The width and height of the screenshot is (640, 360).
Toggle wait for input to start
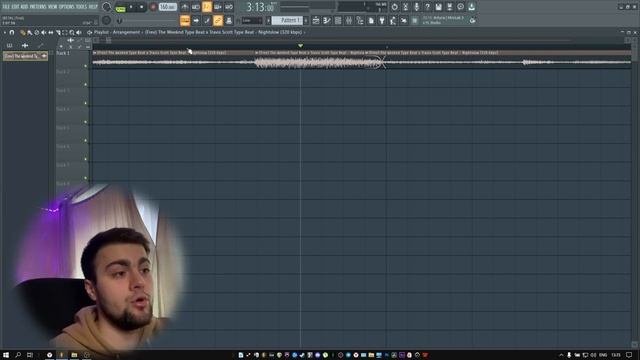pyautogui.click(x=196, y=7)
